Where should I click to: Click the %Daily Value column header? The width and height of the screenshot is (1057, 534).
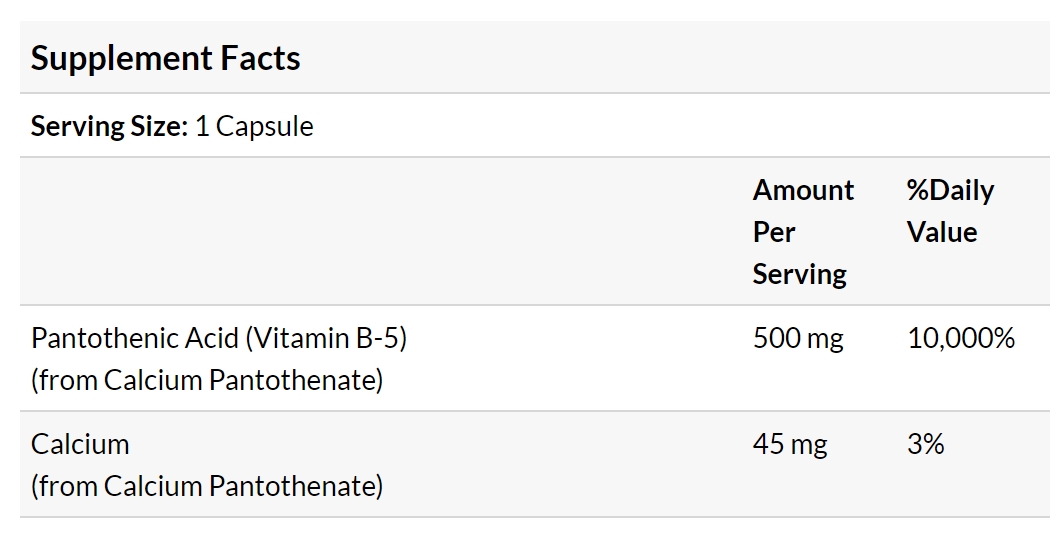[x=950, y=211]
